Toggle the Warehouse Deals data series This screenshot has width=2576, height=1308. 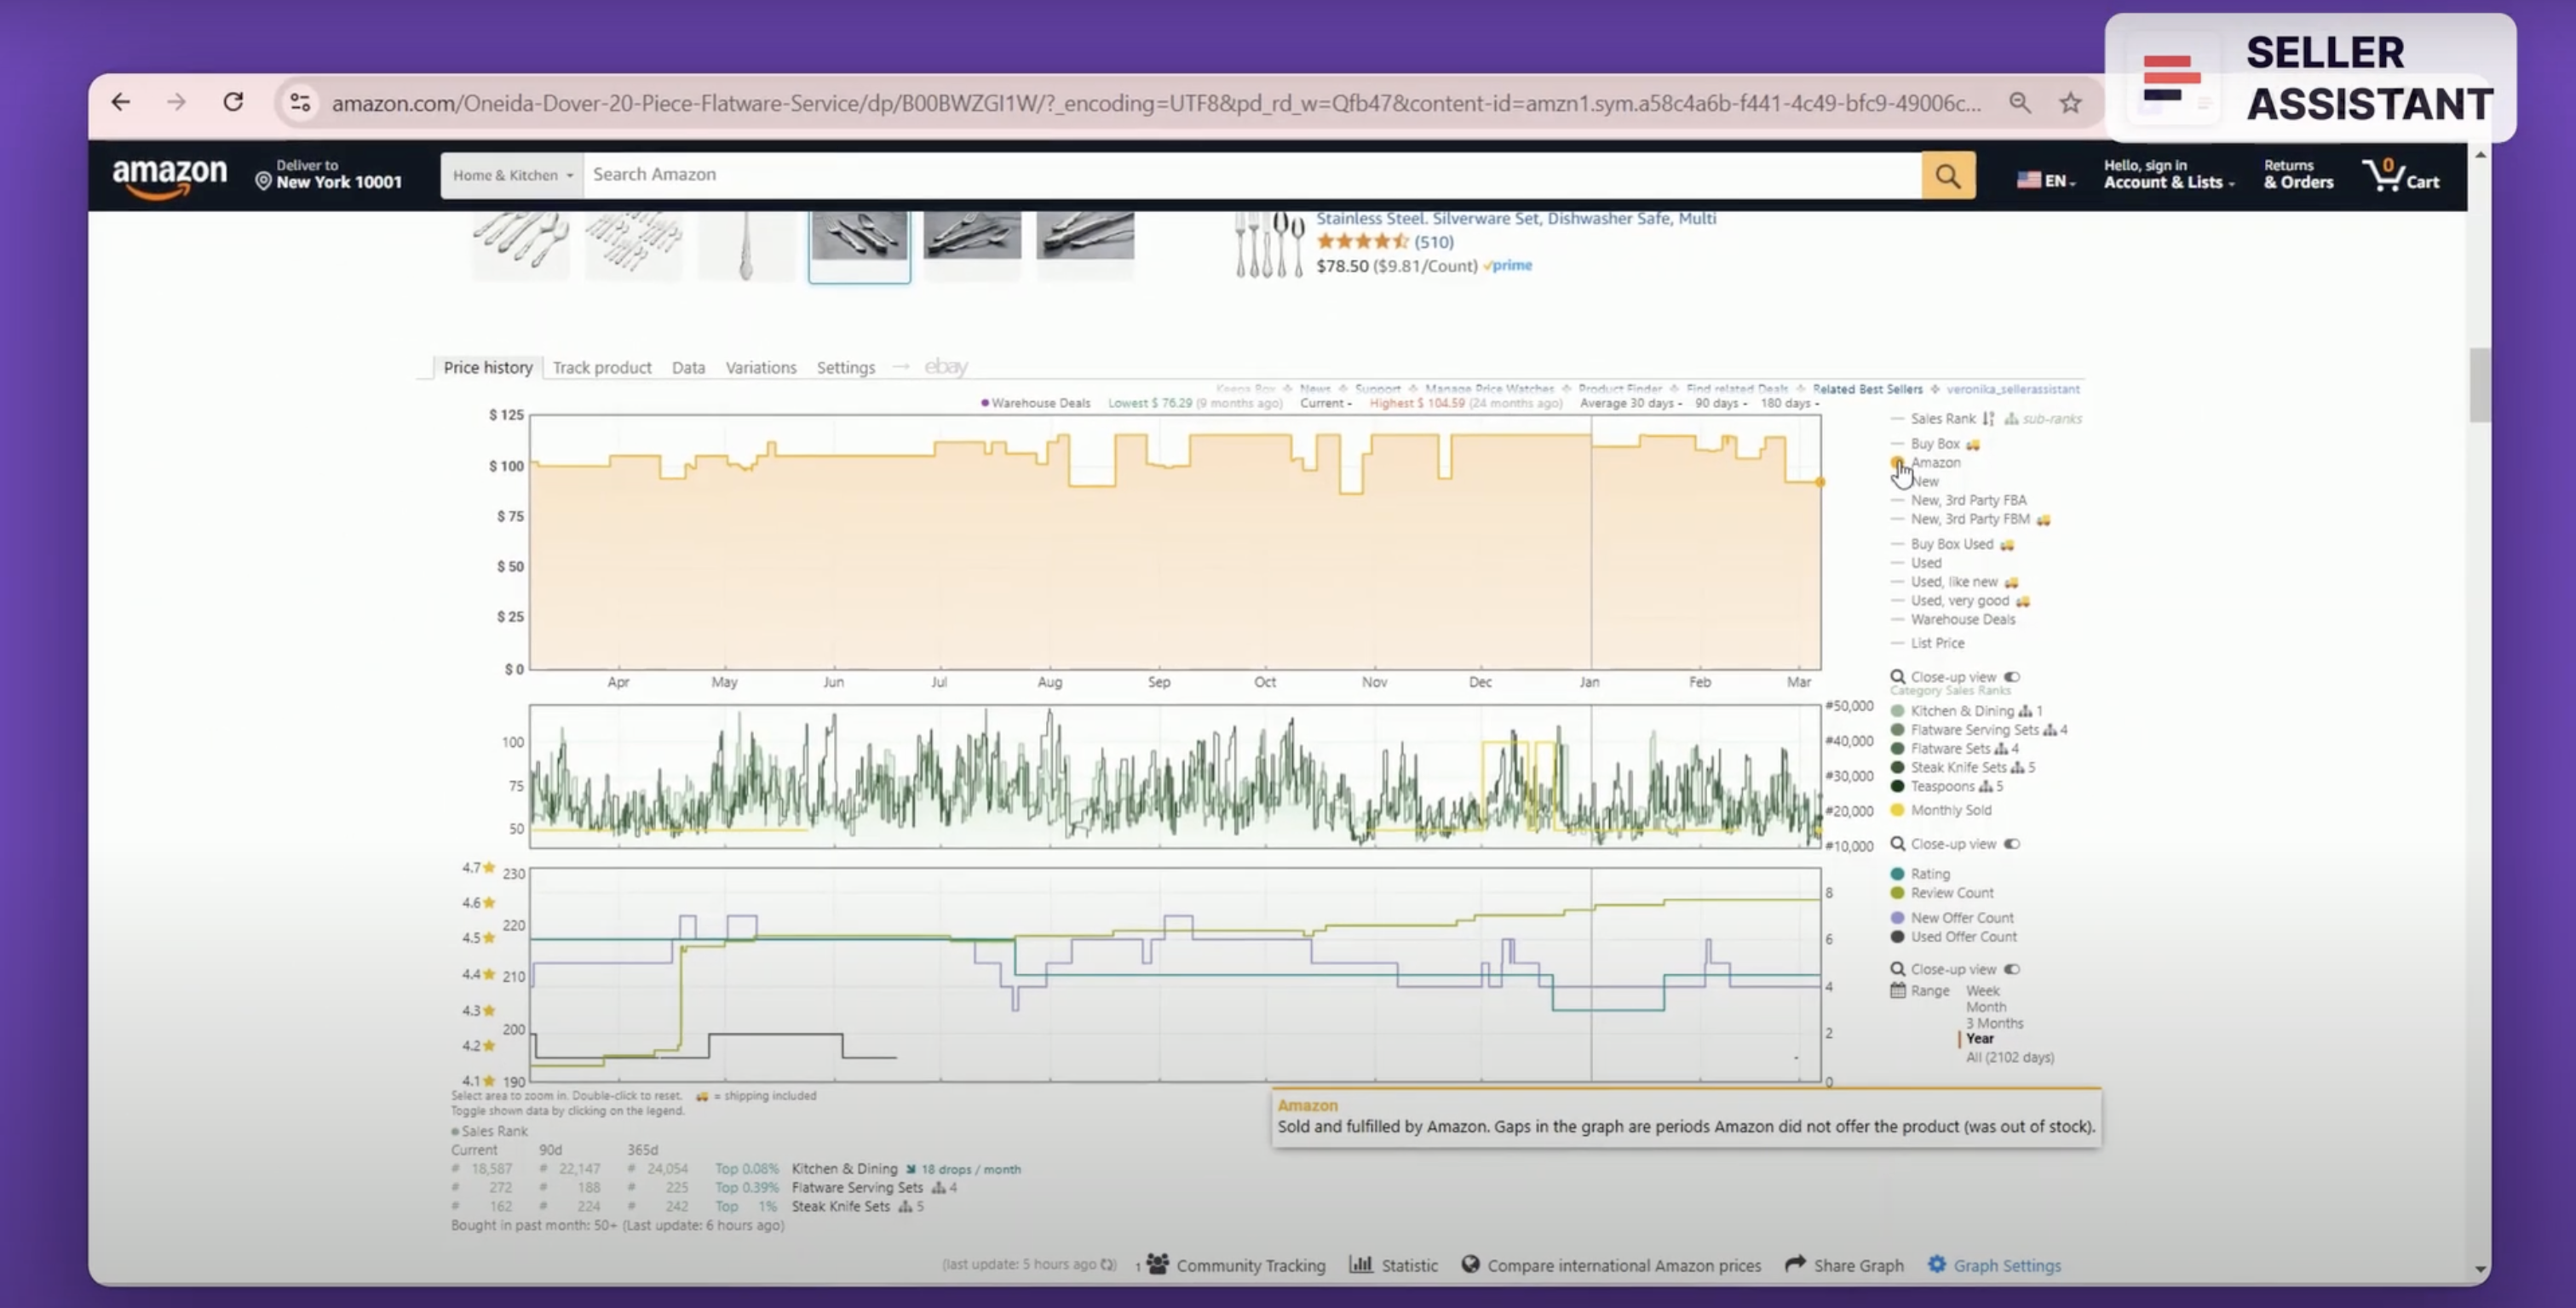[x=1962, y=619]
